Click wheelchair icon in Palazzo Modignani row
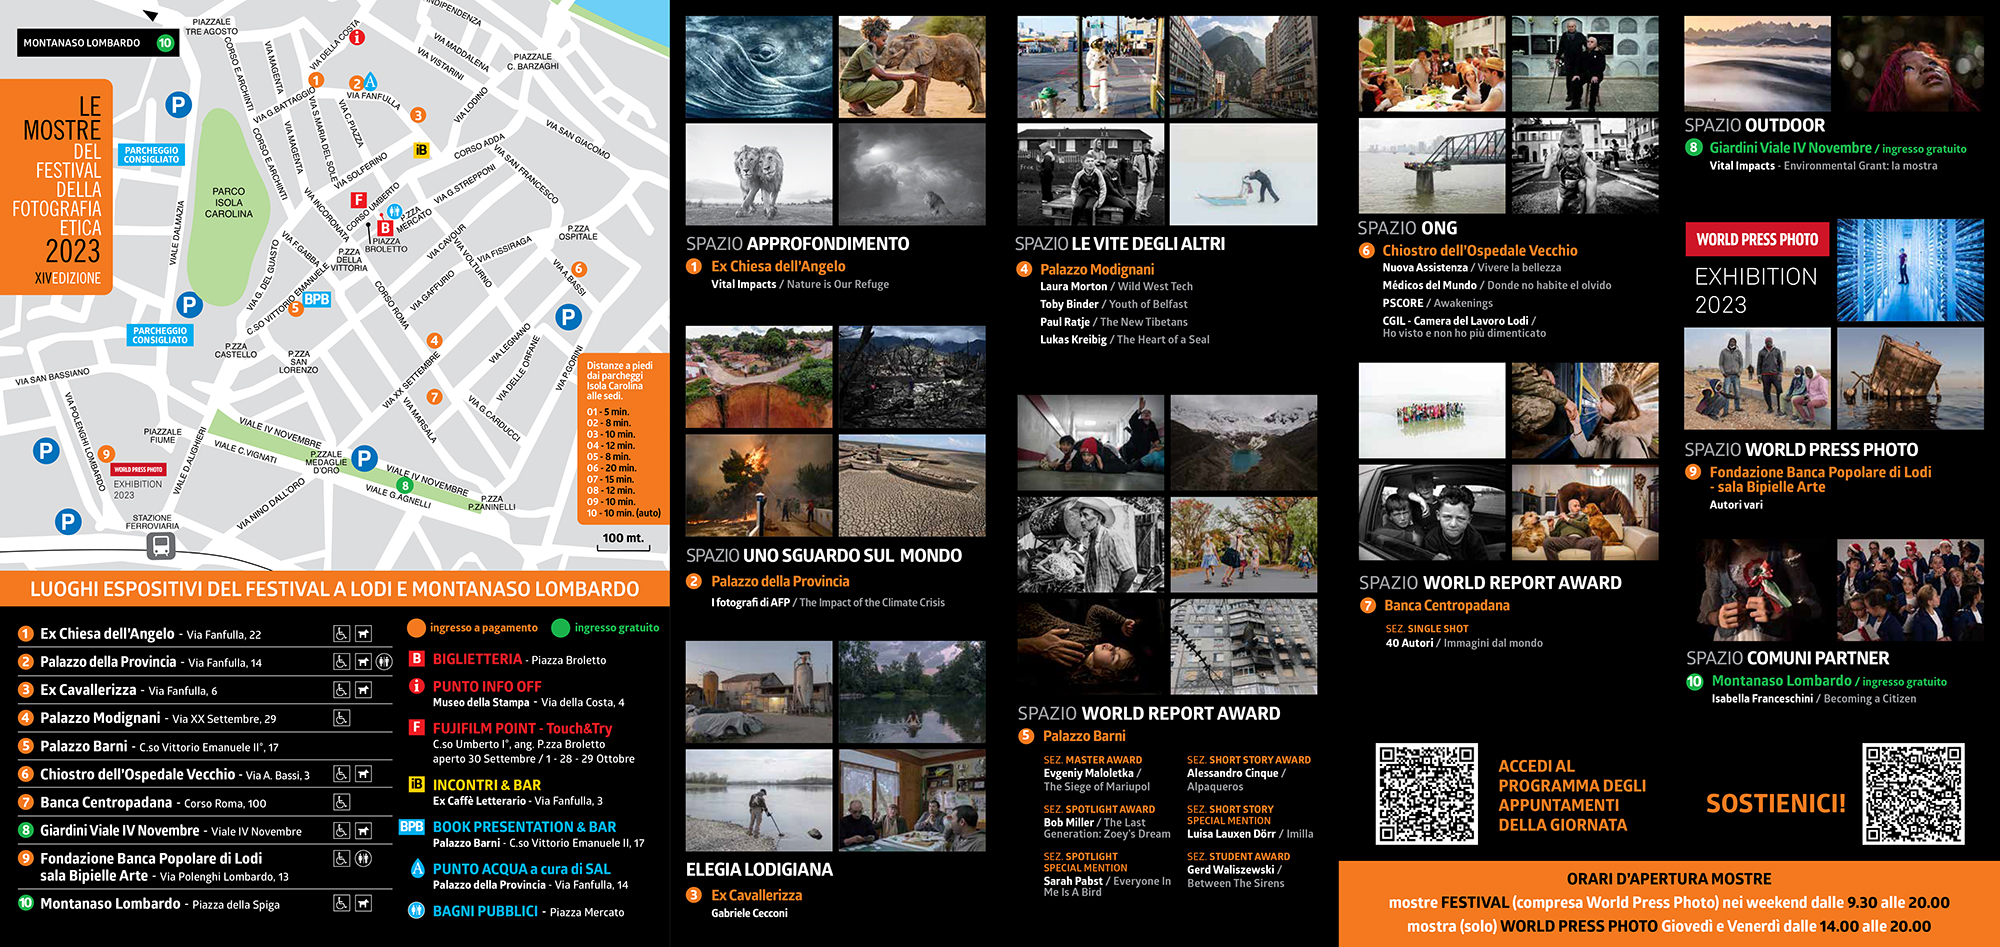2000x947 pixels. tap(341, 718)
